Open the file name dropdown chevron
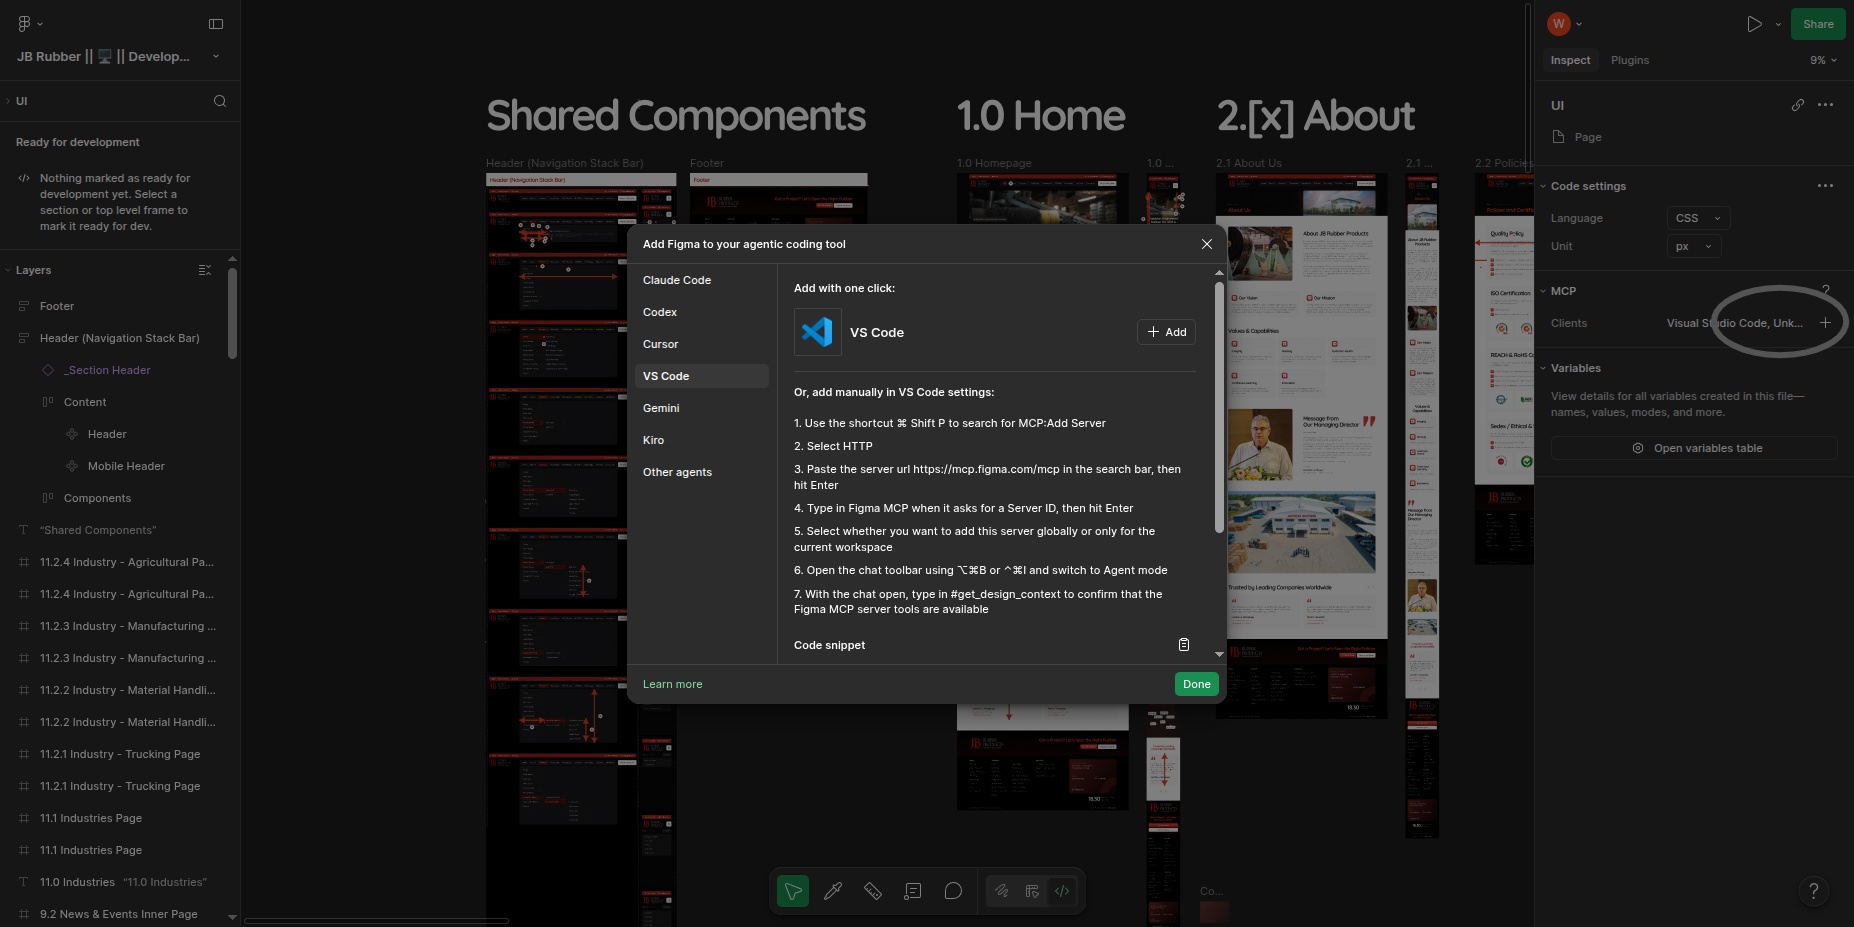The width and height of the screenshot is (1854, 927). click(216, 56)
